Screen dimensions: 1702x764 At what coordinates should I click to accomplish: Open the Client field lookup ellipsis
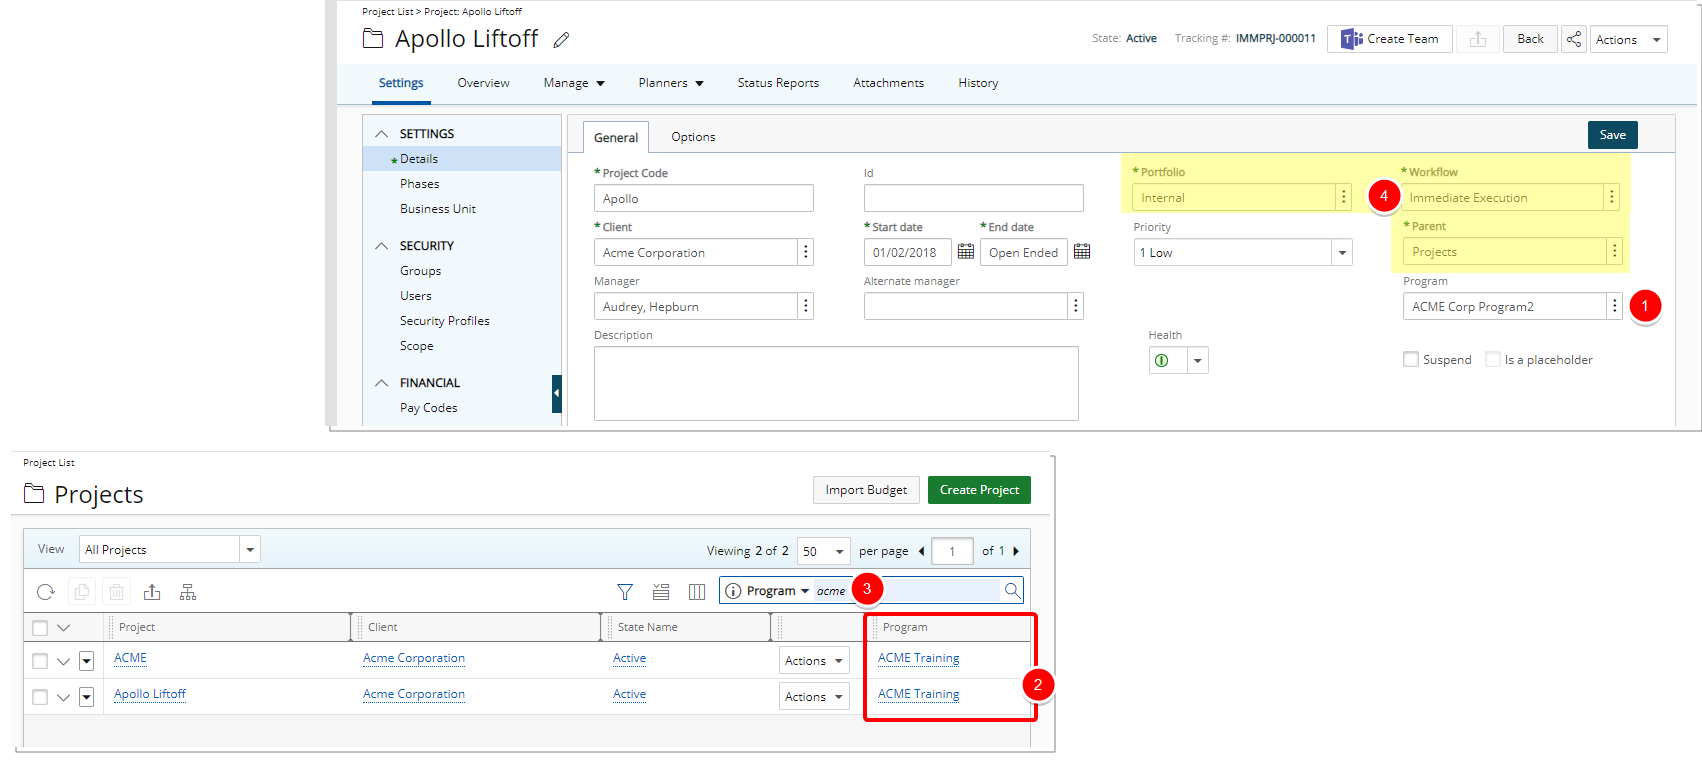click(x=806, y=252)
